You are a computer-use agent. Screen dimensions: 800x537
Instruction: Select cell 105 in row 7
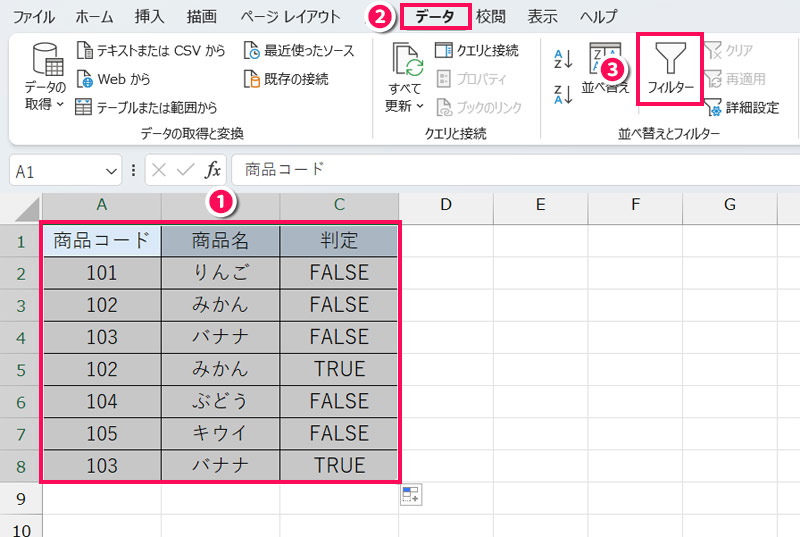point(102,433)
